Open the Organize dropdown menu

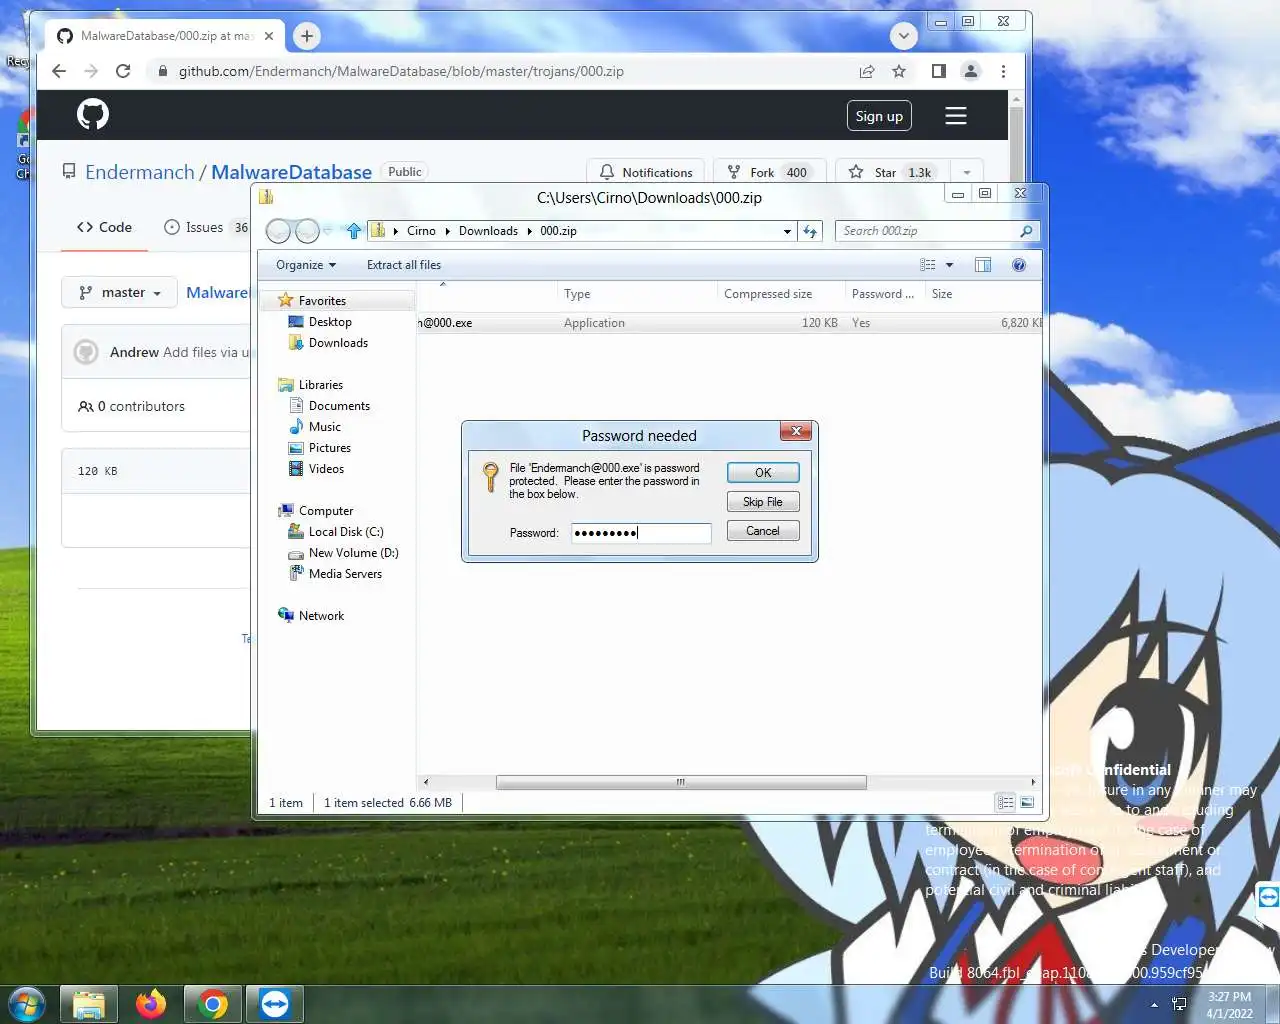pos(306,265)
